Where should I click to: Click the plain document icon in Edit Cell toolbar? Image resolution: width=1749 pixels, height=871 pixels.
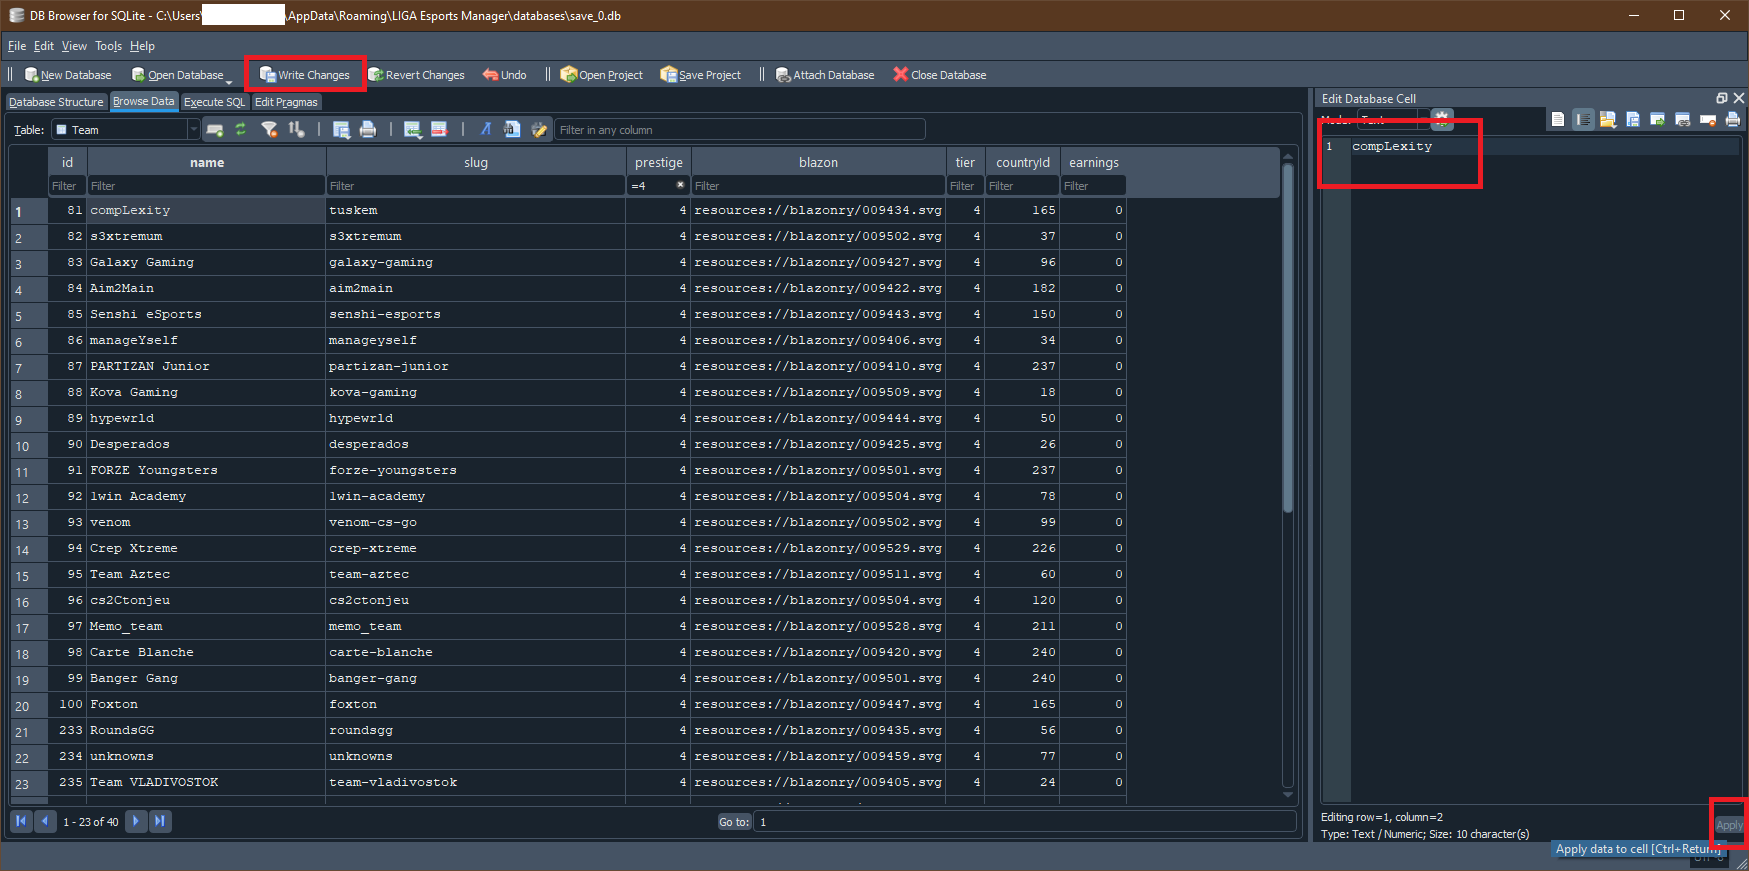coord(1558,120)
